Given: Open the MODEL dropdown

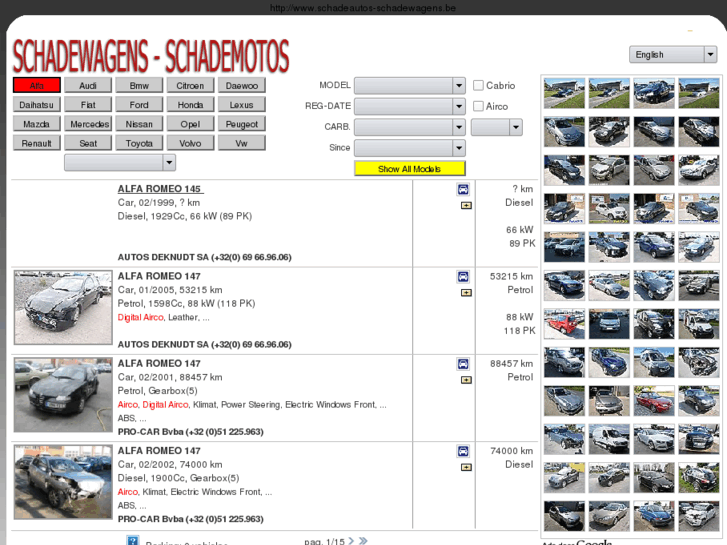Looking at the screenshot, I should (x=410, y=85).
